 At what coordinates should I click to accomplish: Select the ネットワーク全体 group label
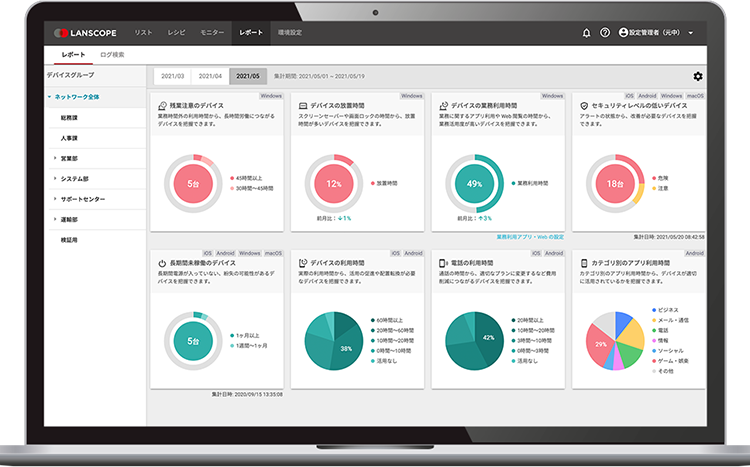(x=77, y=97)
